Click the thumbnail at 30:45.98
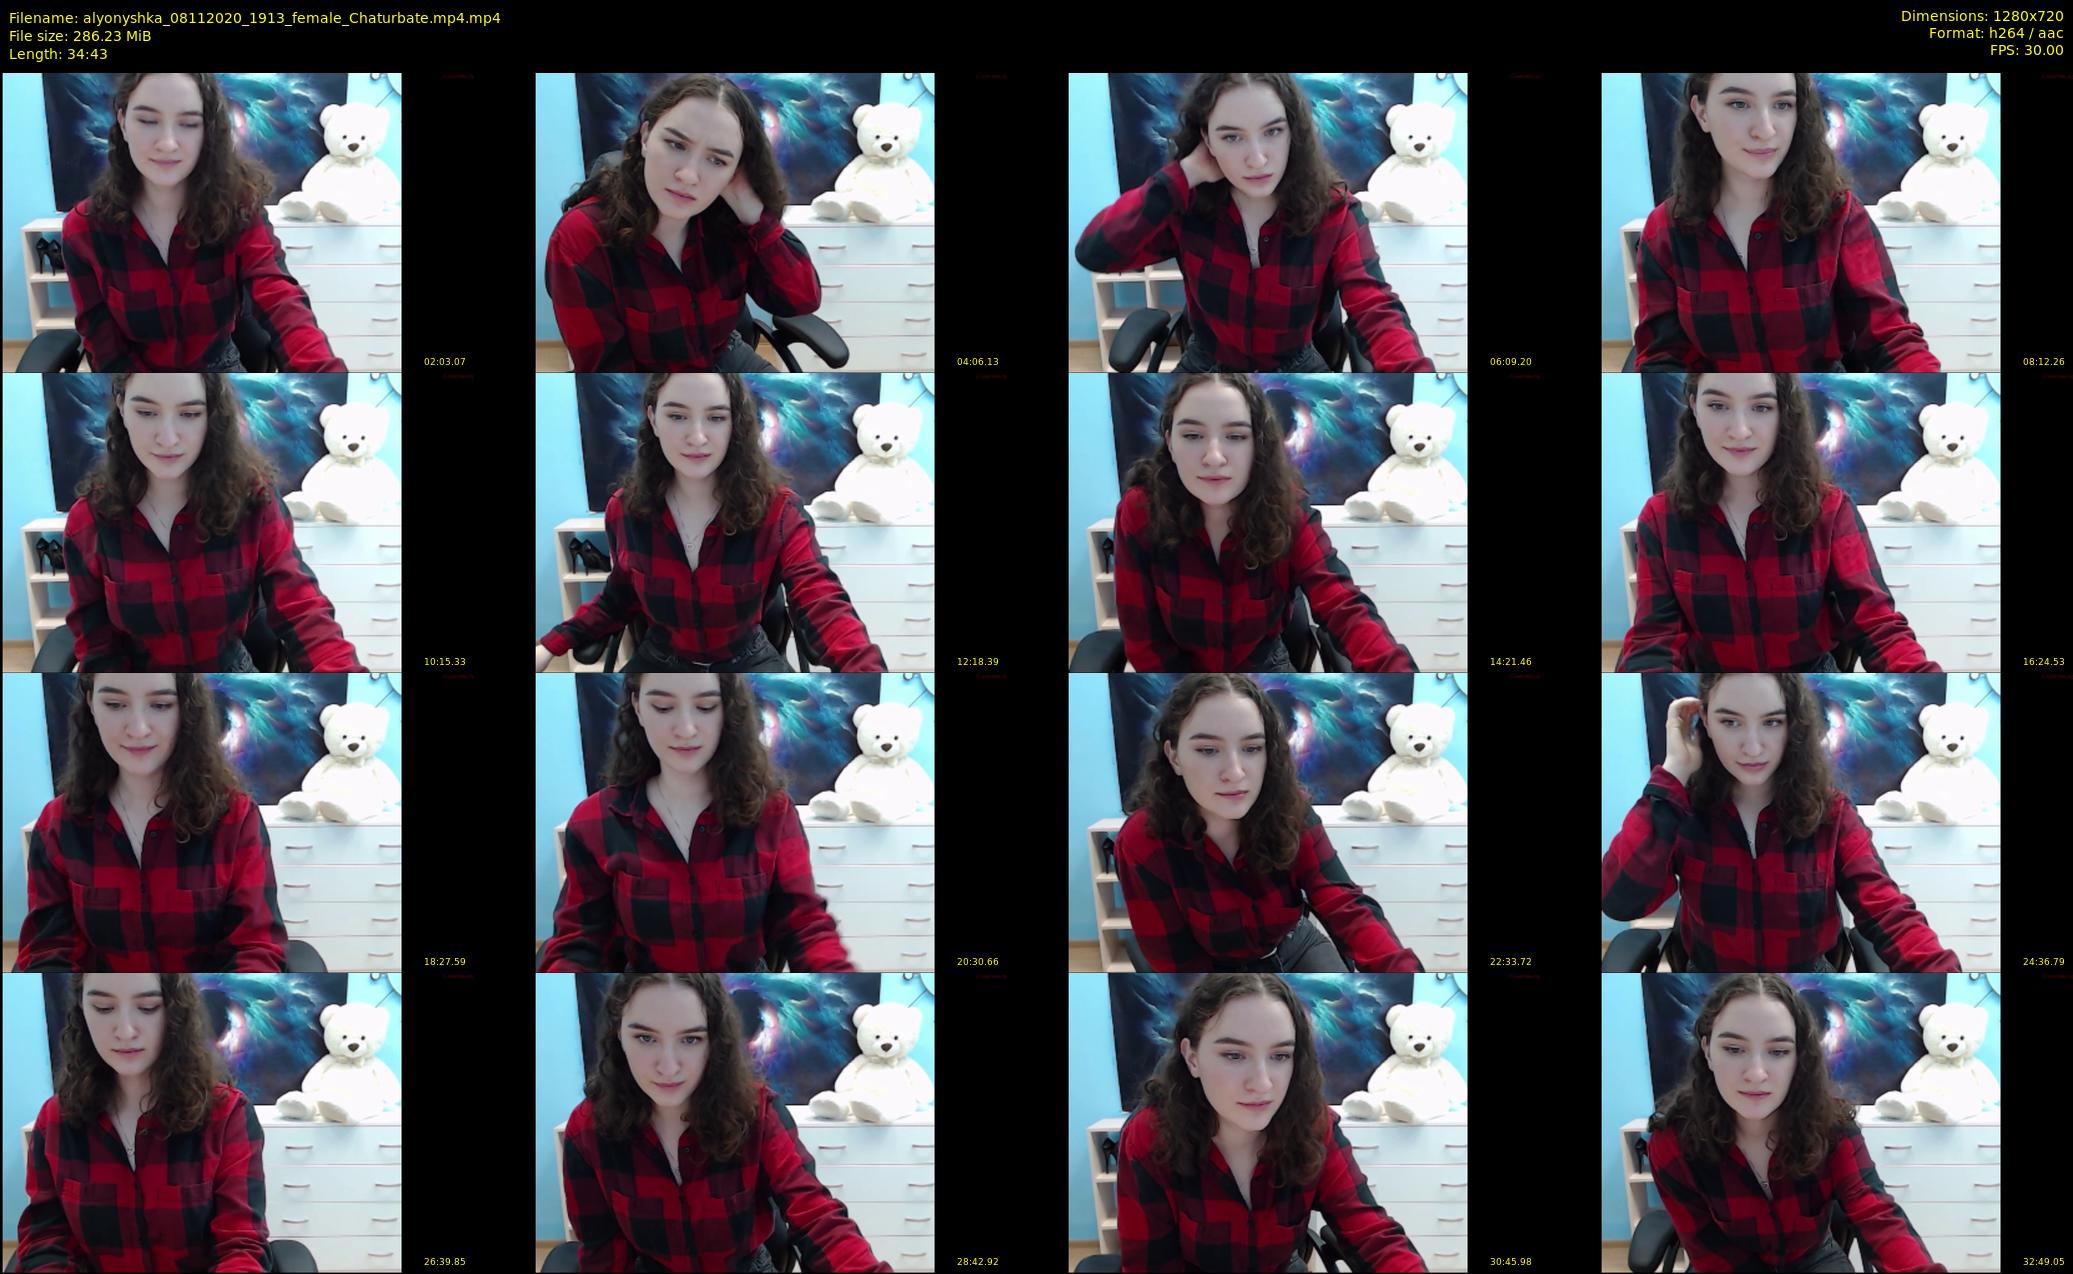This screenshot has width=2073, height=1274. pyautogui.click(x=1267, y=1122)
